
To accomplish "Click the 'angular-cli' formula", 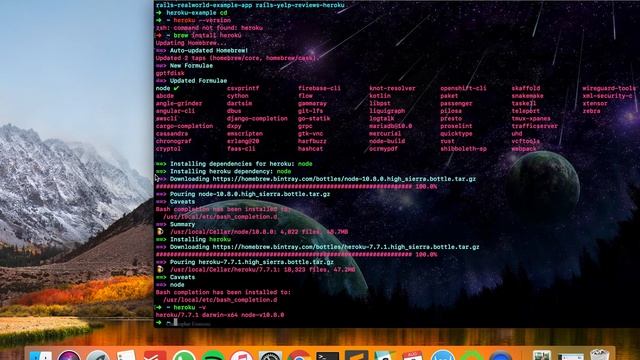I will 175,111.
